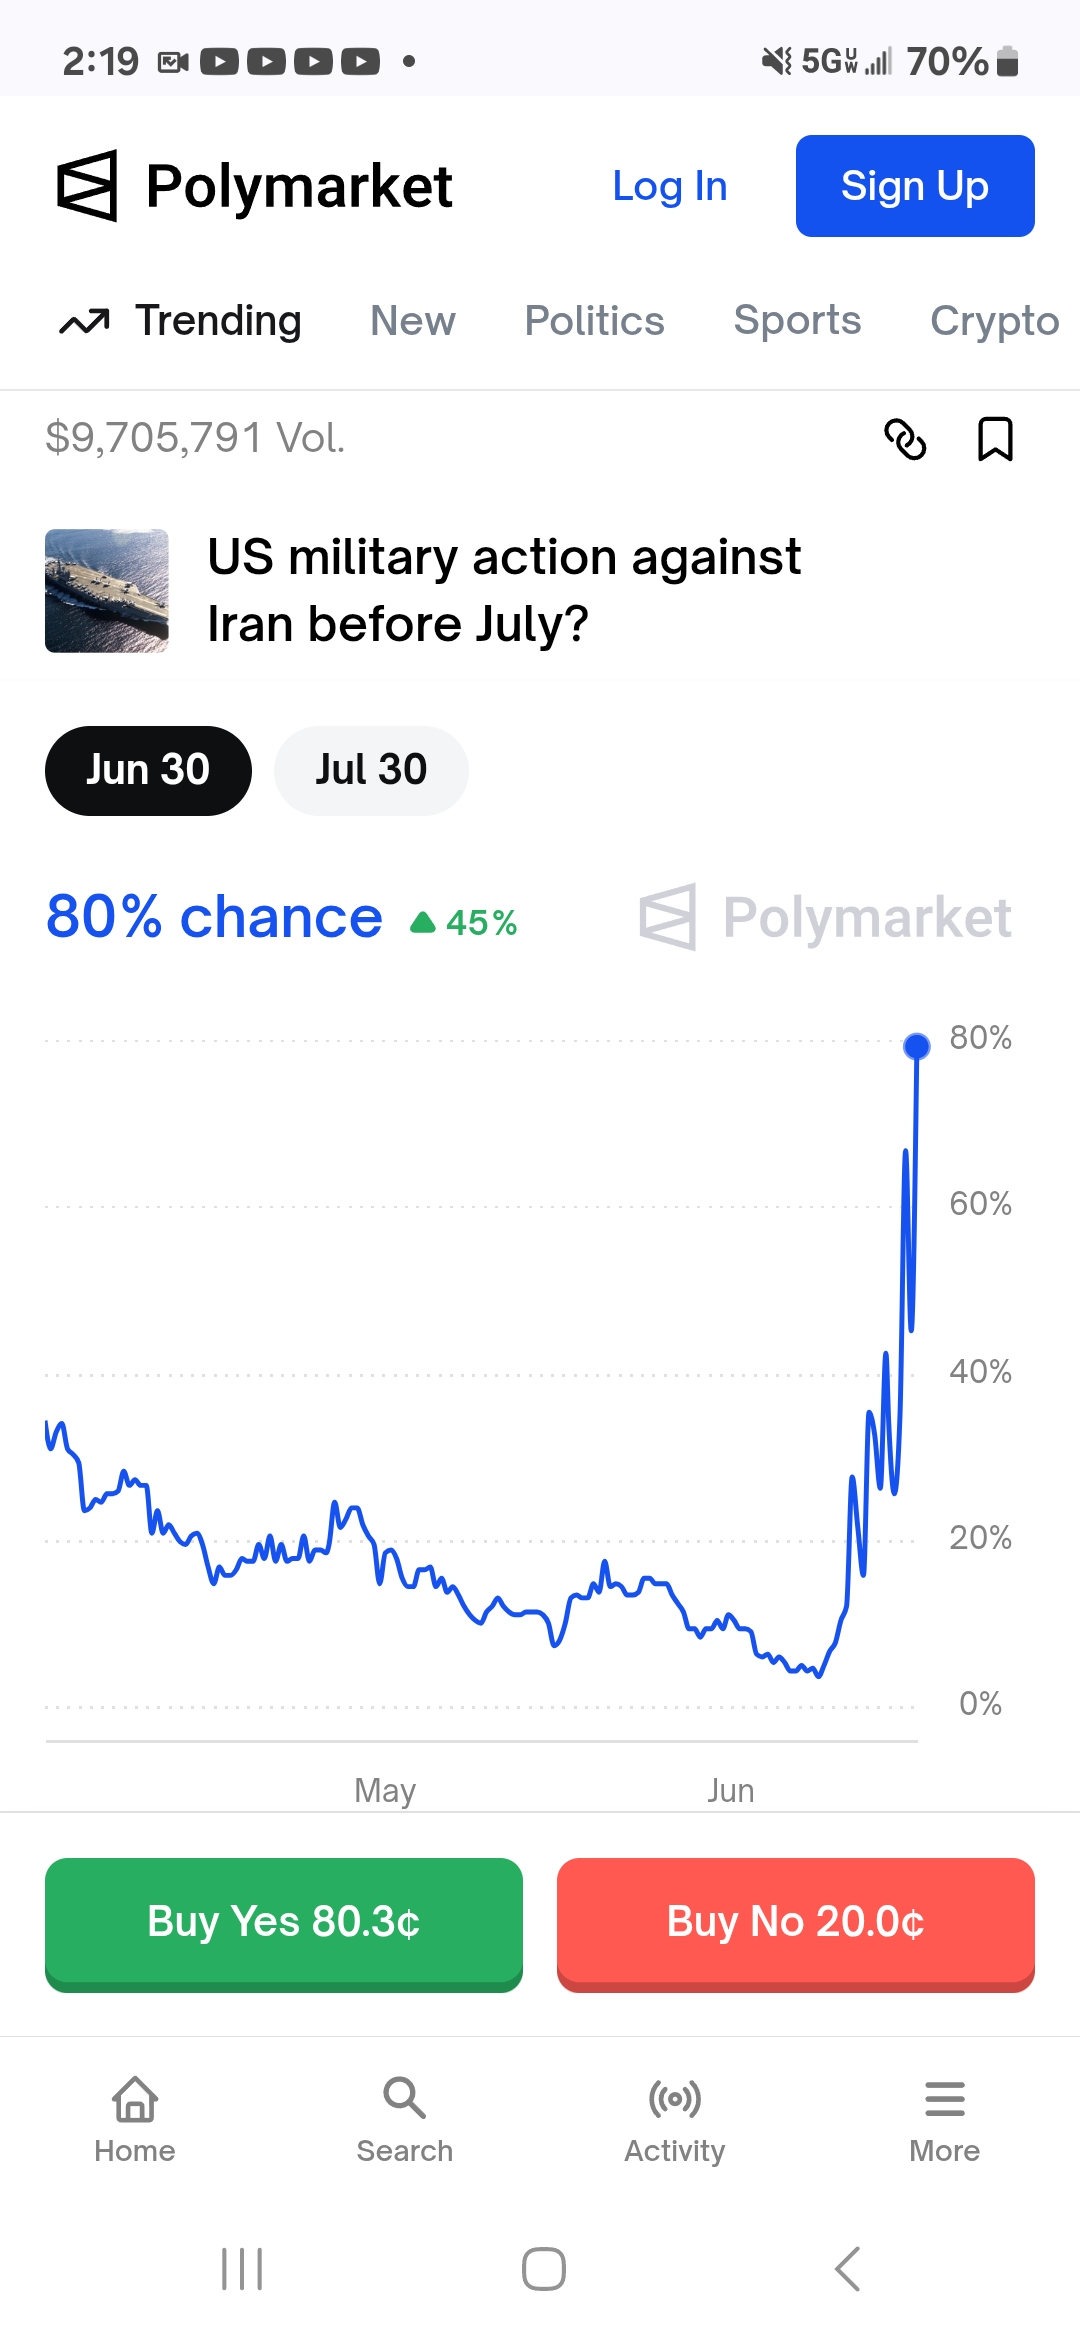Click the Log In link
The width and height of the screenshot is (1080, 2340).
pos(670,186)
